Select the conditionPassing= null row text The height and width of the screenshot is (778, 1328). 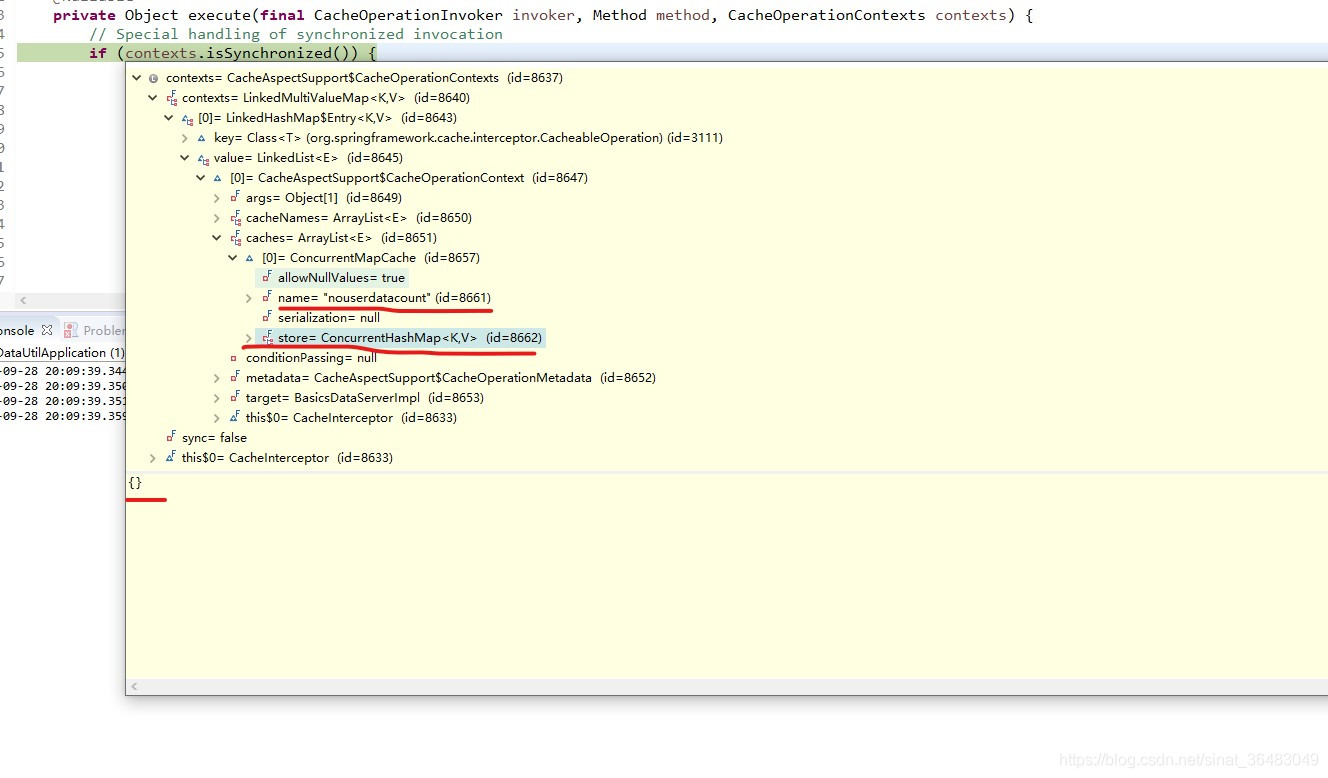point(312,358)
